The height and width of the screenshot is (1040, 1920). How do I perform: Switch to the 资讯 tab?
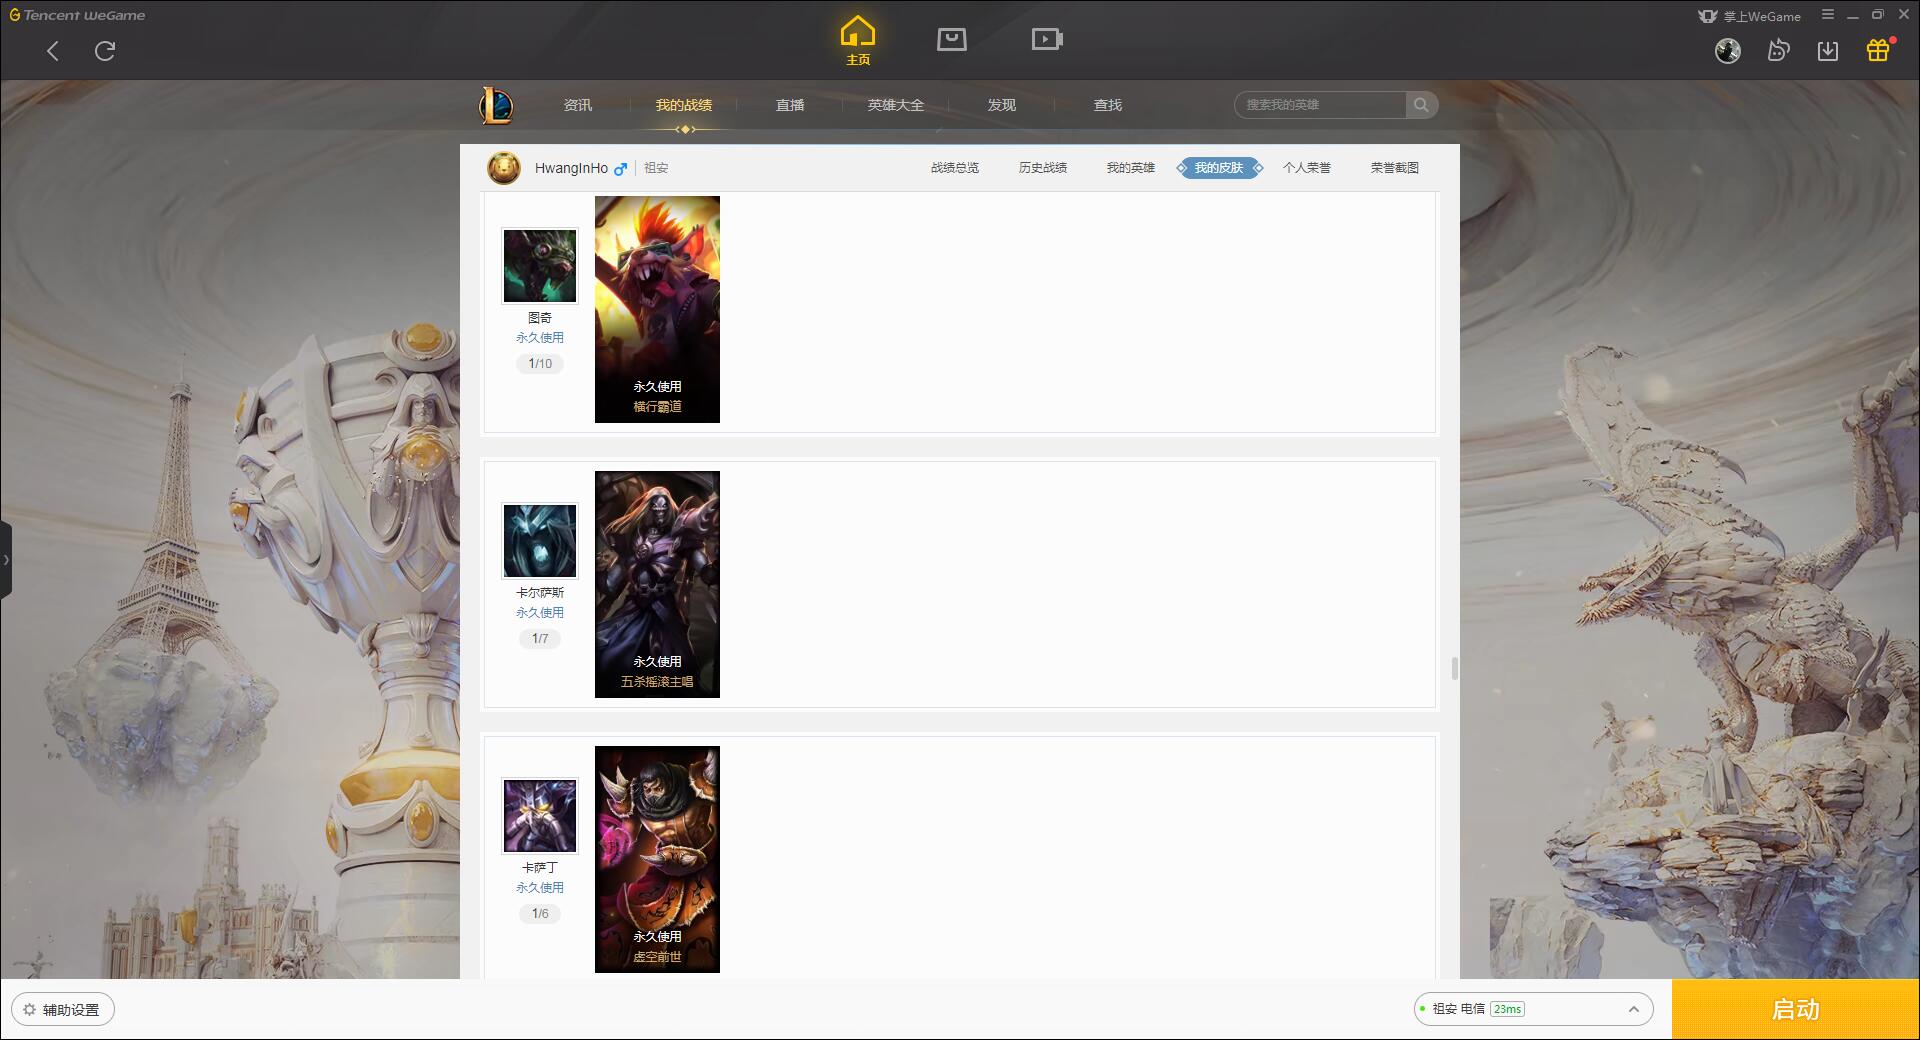click(578, 105)
